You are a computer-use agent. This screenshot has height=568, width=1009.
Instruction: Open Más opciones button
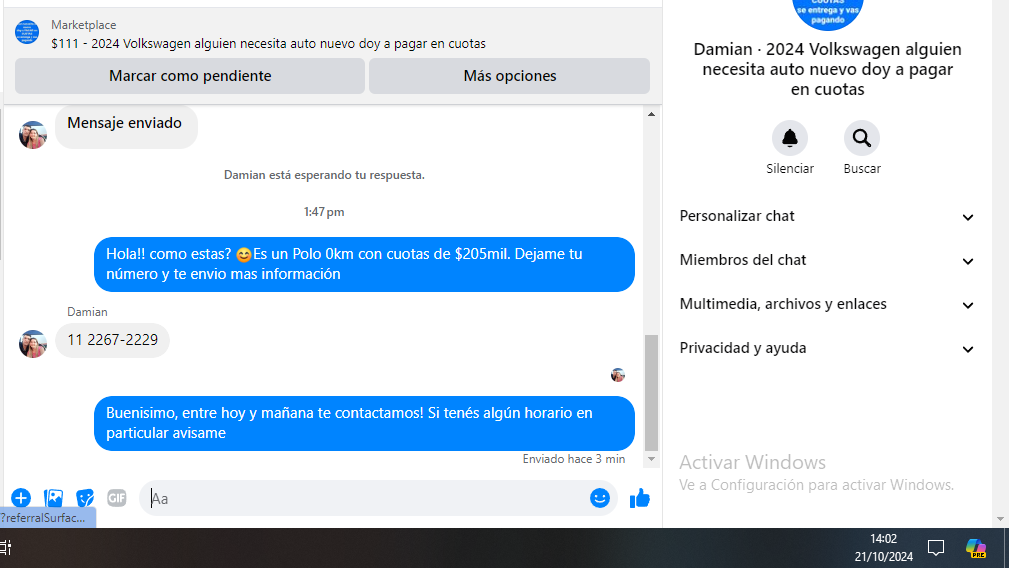(510, 76)
